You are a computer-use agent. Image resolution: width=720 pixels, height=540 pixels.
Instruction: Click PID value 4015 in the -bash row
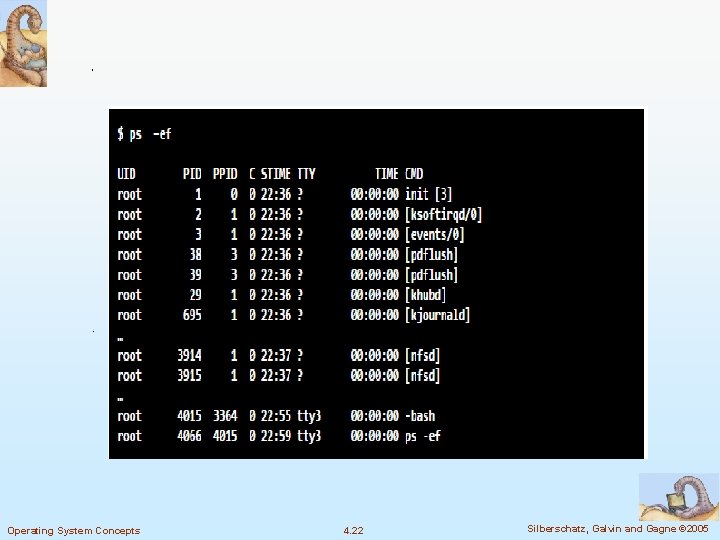tap(189, 416)
